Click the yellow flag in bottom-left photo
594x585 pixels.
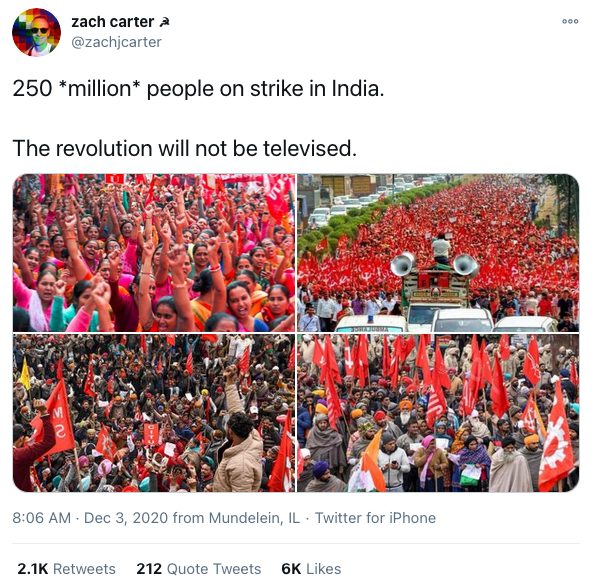(25, 375)
